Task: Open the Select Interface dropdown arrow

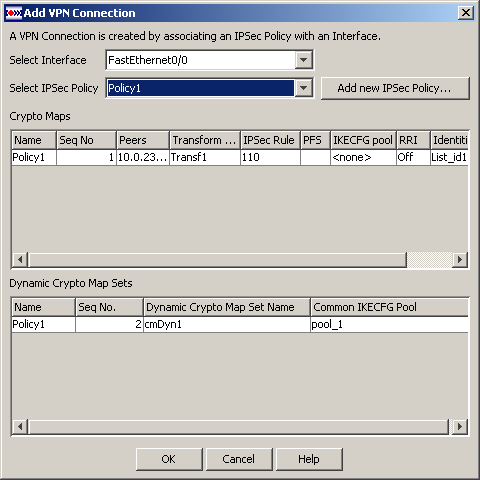Action: pos(303,60)
